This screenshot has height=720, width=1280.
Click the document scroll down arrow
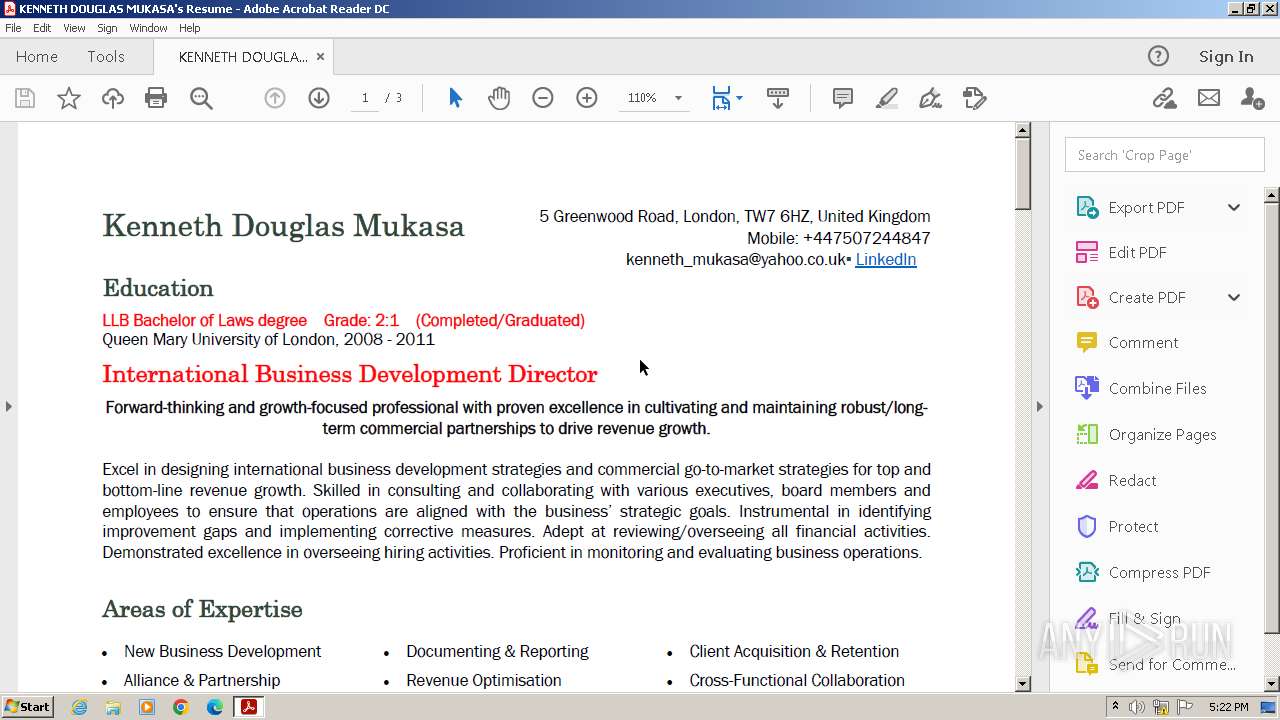pyautogui.click(x=1023, y=684)
